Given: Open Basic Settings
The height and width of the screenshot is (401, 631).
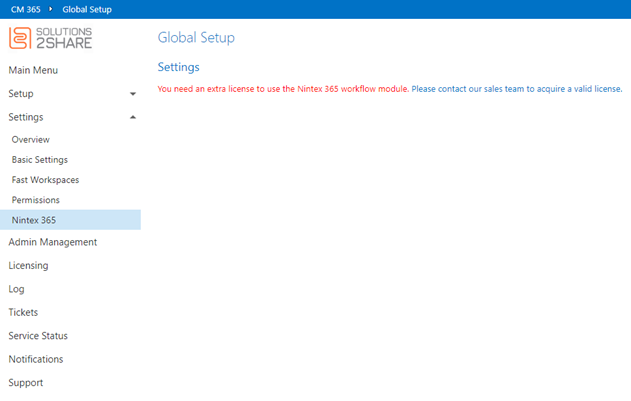Looking at the screenshot, I should (40, 160).
